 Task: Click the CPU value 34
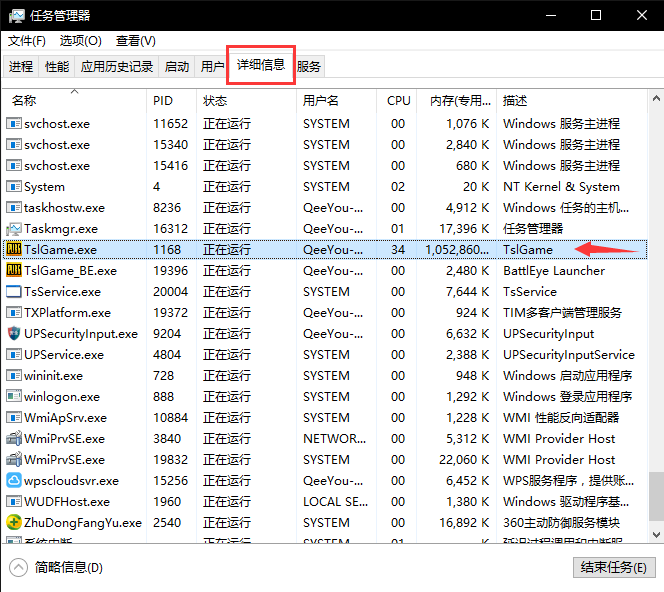click(398, 250)
